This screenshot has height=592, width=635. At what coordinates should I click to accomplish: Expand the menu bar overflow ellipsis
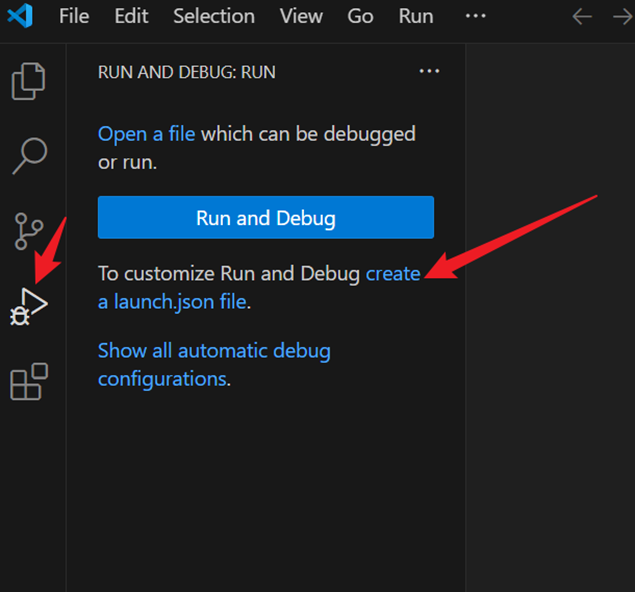coord(475,16)
